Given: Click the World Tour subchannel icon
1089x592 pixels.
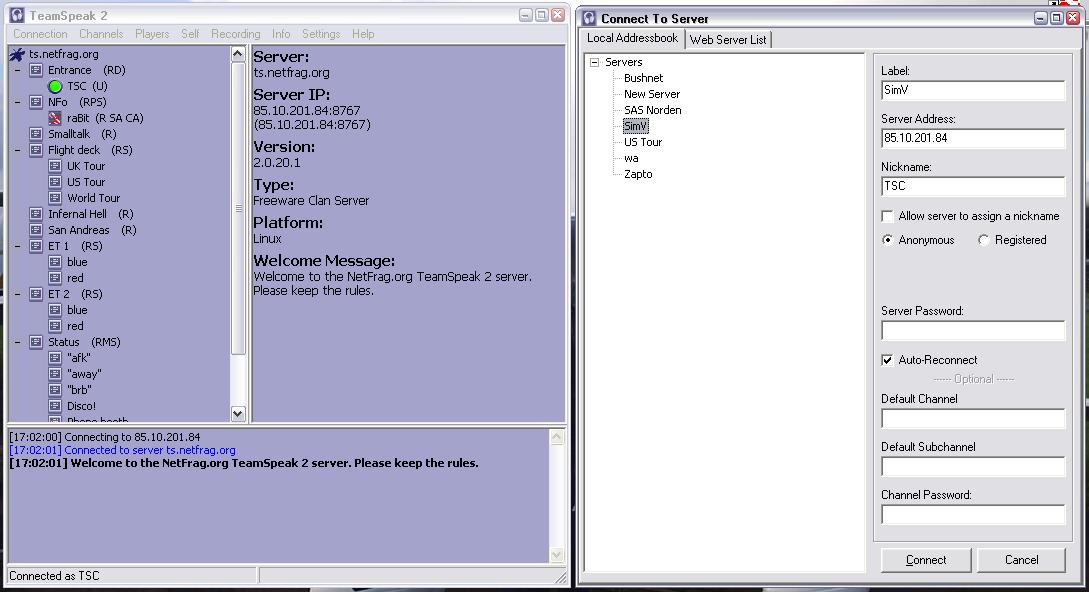Looking at the screenshot, I should coord(56,198).
